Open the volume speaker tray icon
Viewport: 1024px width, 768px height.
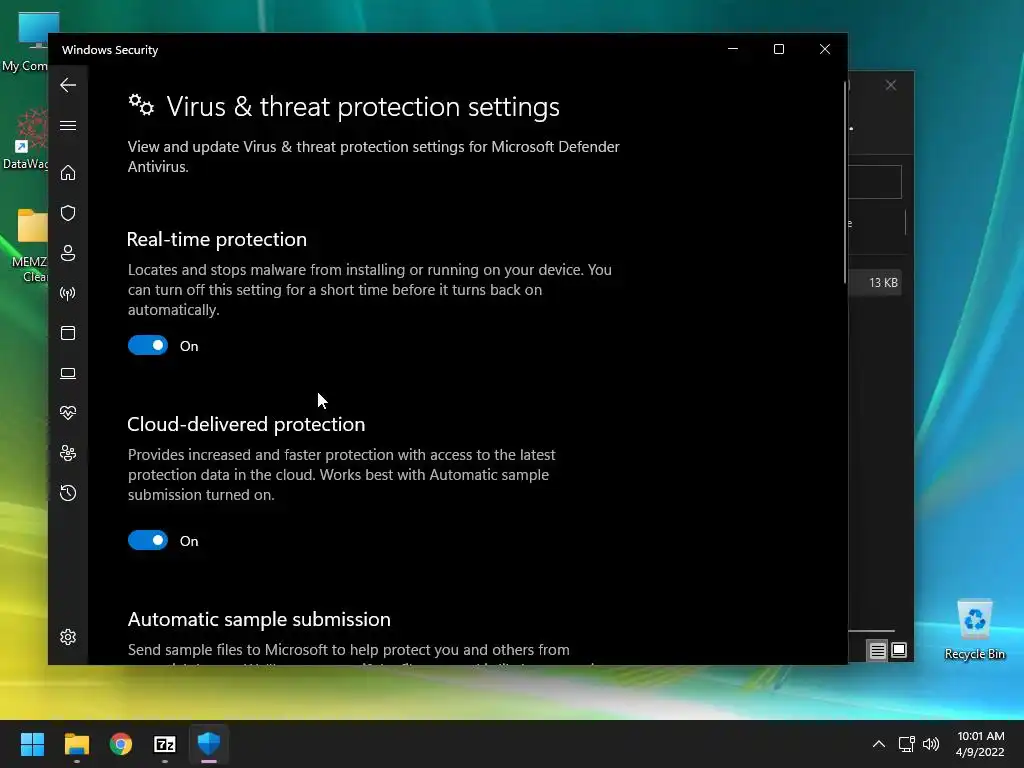pos(931,744)
